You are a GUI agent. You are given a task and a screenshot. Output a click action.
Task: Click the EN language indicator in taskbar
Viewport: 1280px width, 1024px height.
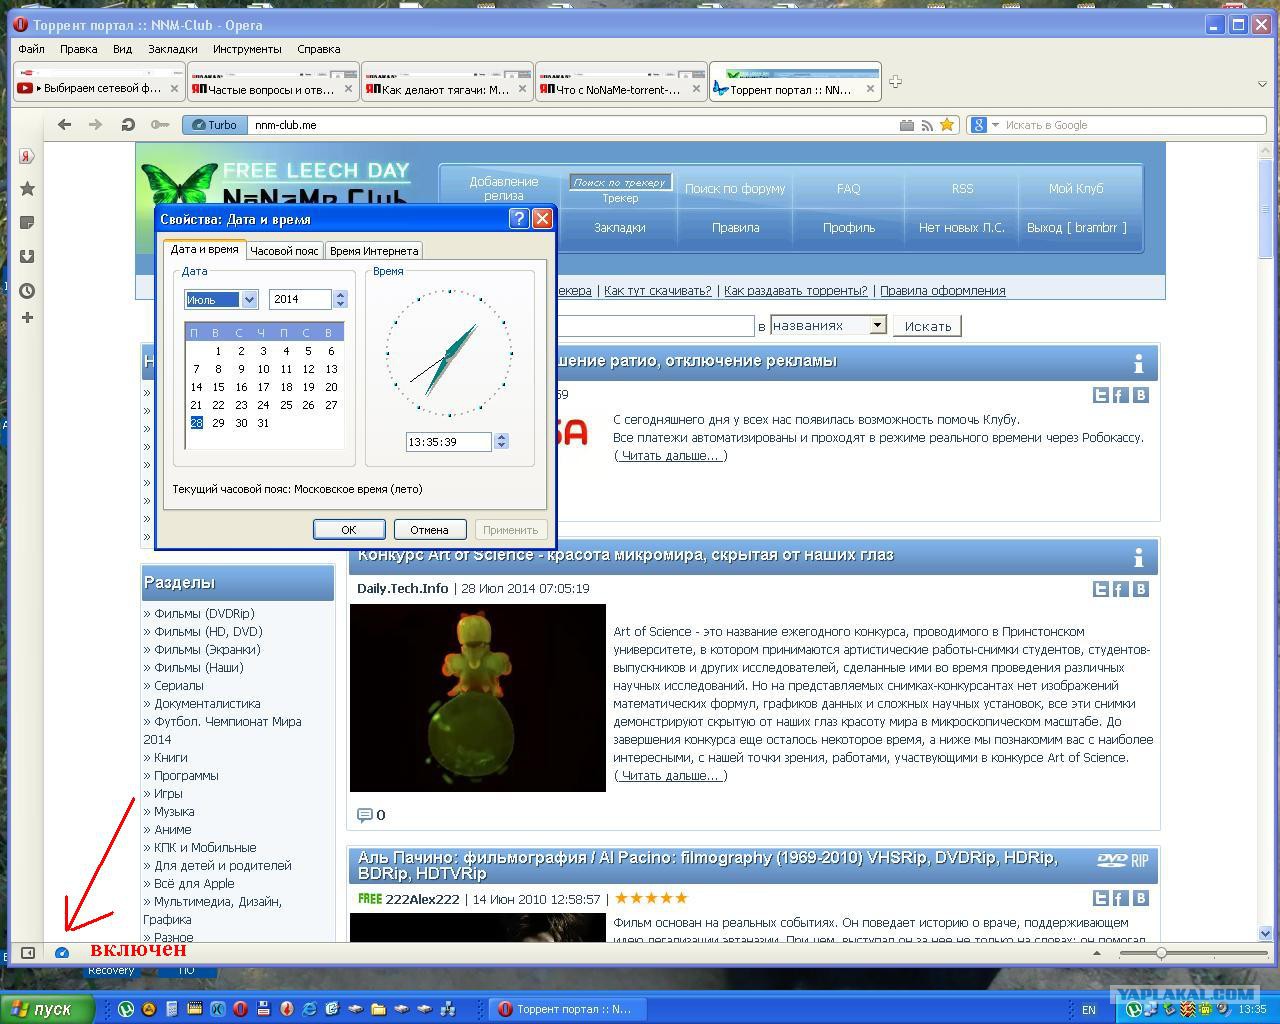[1089, 1010]
